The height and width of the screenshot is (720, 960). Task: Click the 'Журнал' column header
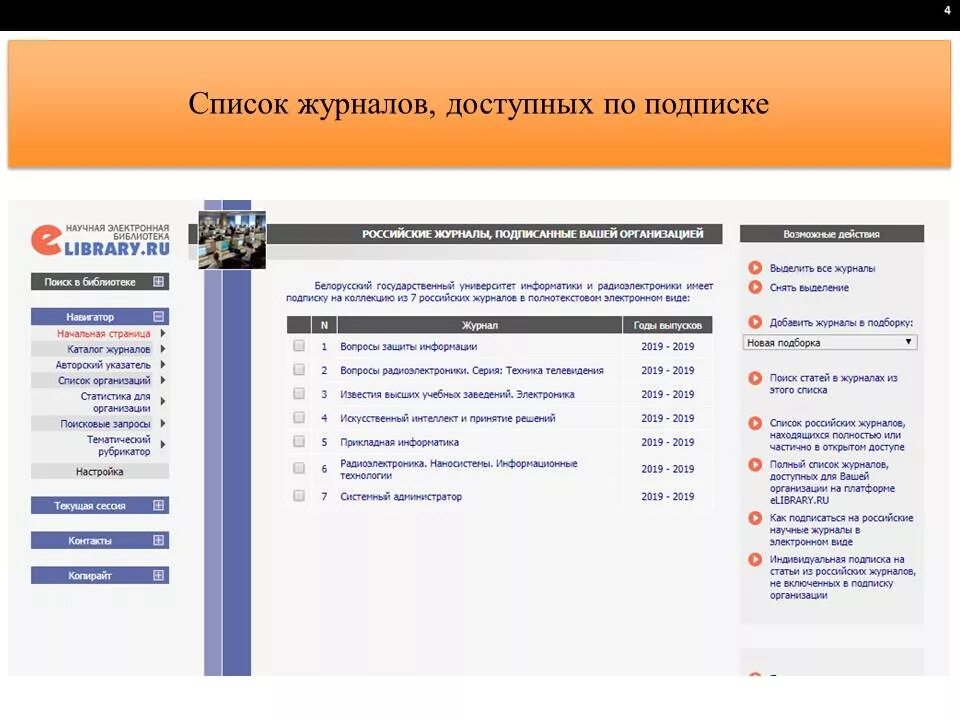pyautogui.click(x=479, y=325)
